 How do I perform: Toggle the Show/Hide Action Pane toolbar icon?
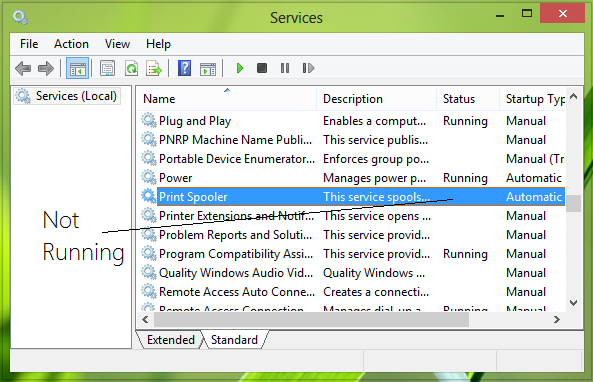pos(208,69)
